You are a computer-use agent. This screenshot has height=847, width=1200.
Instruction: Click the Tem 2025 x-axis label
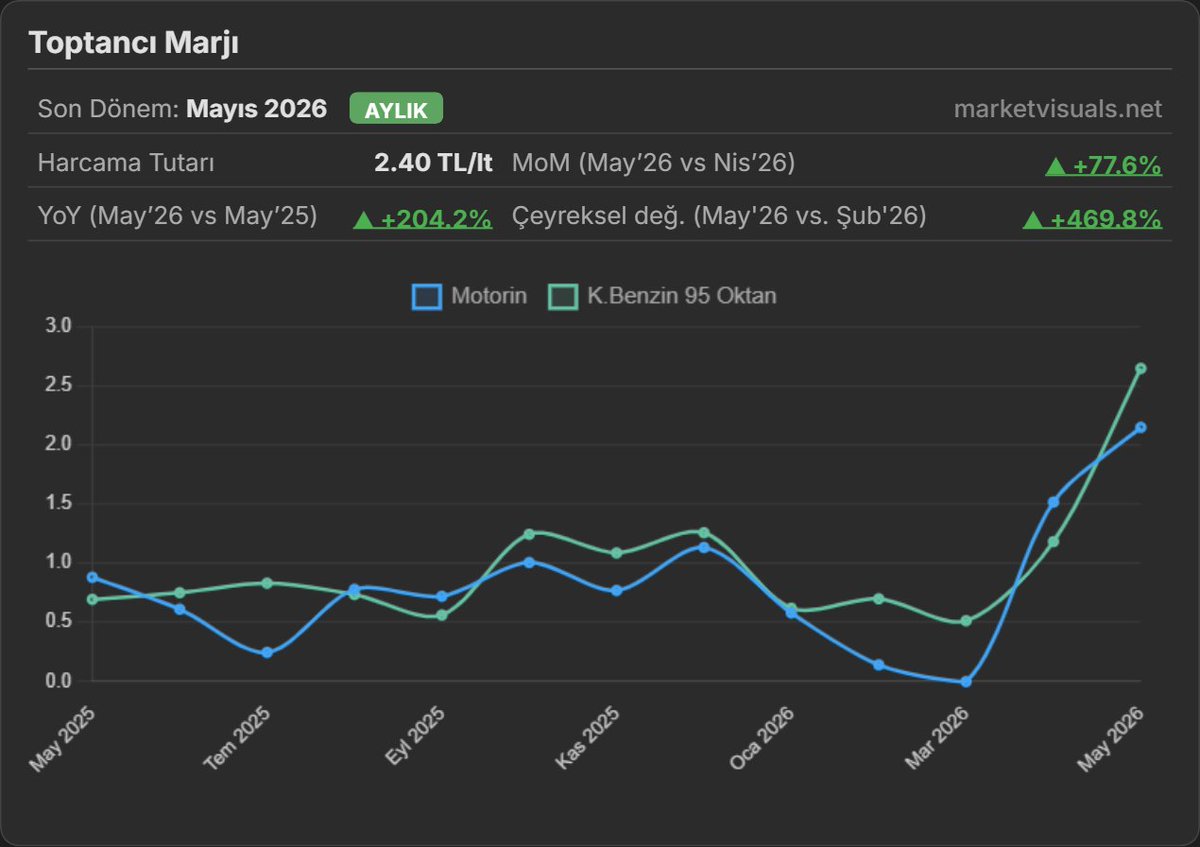pyautogui.click(x=238, y=738)
